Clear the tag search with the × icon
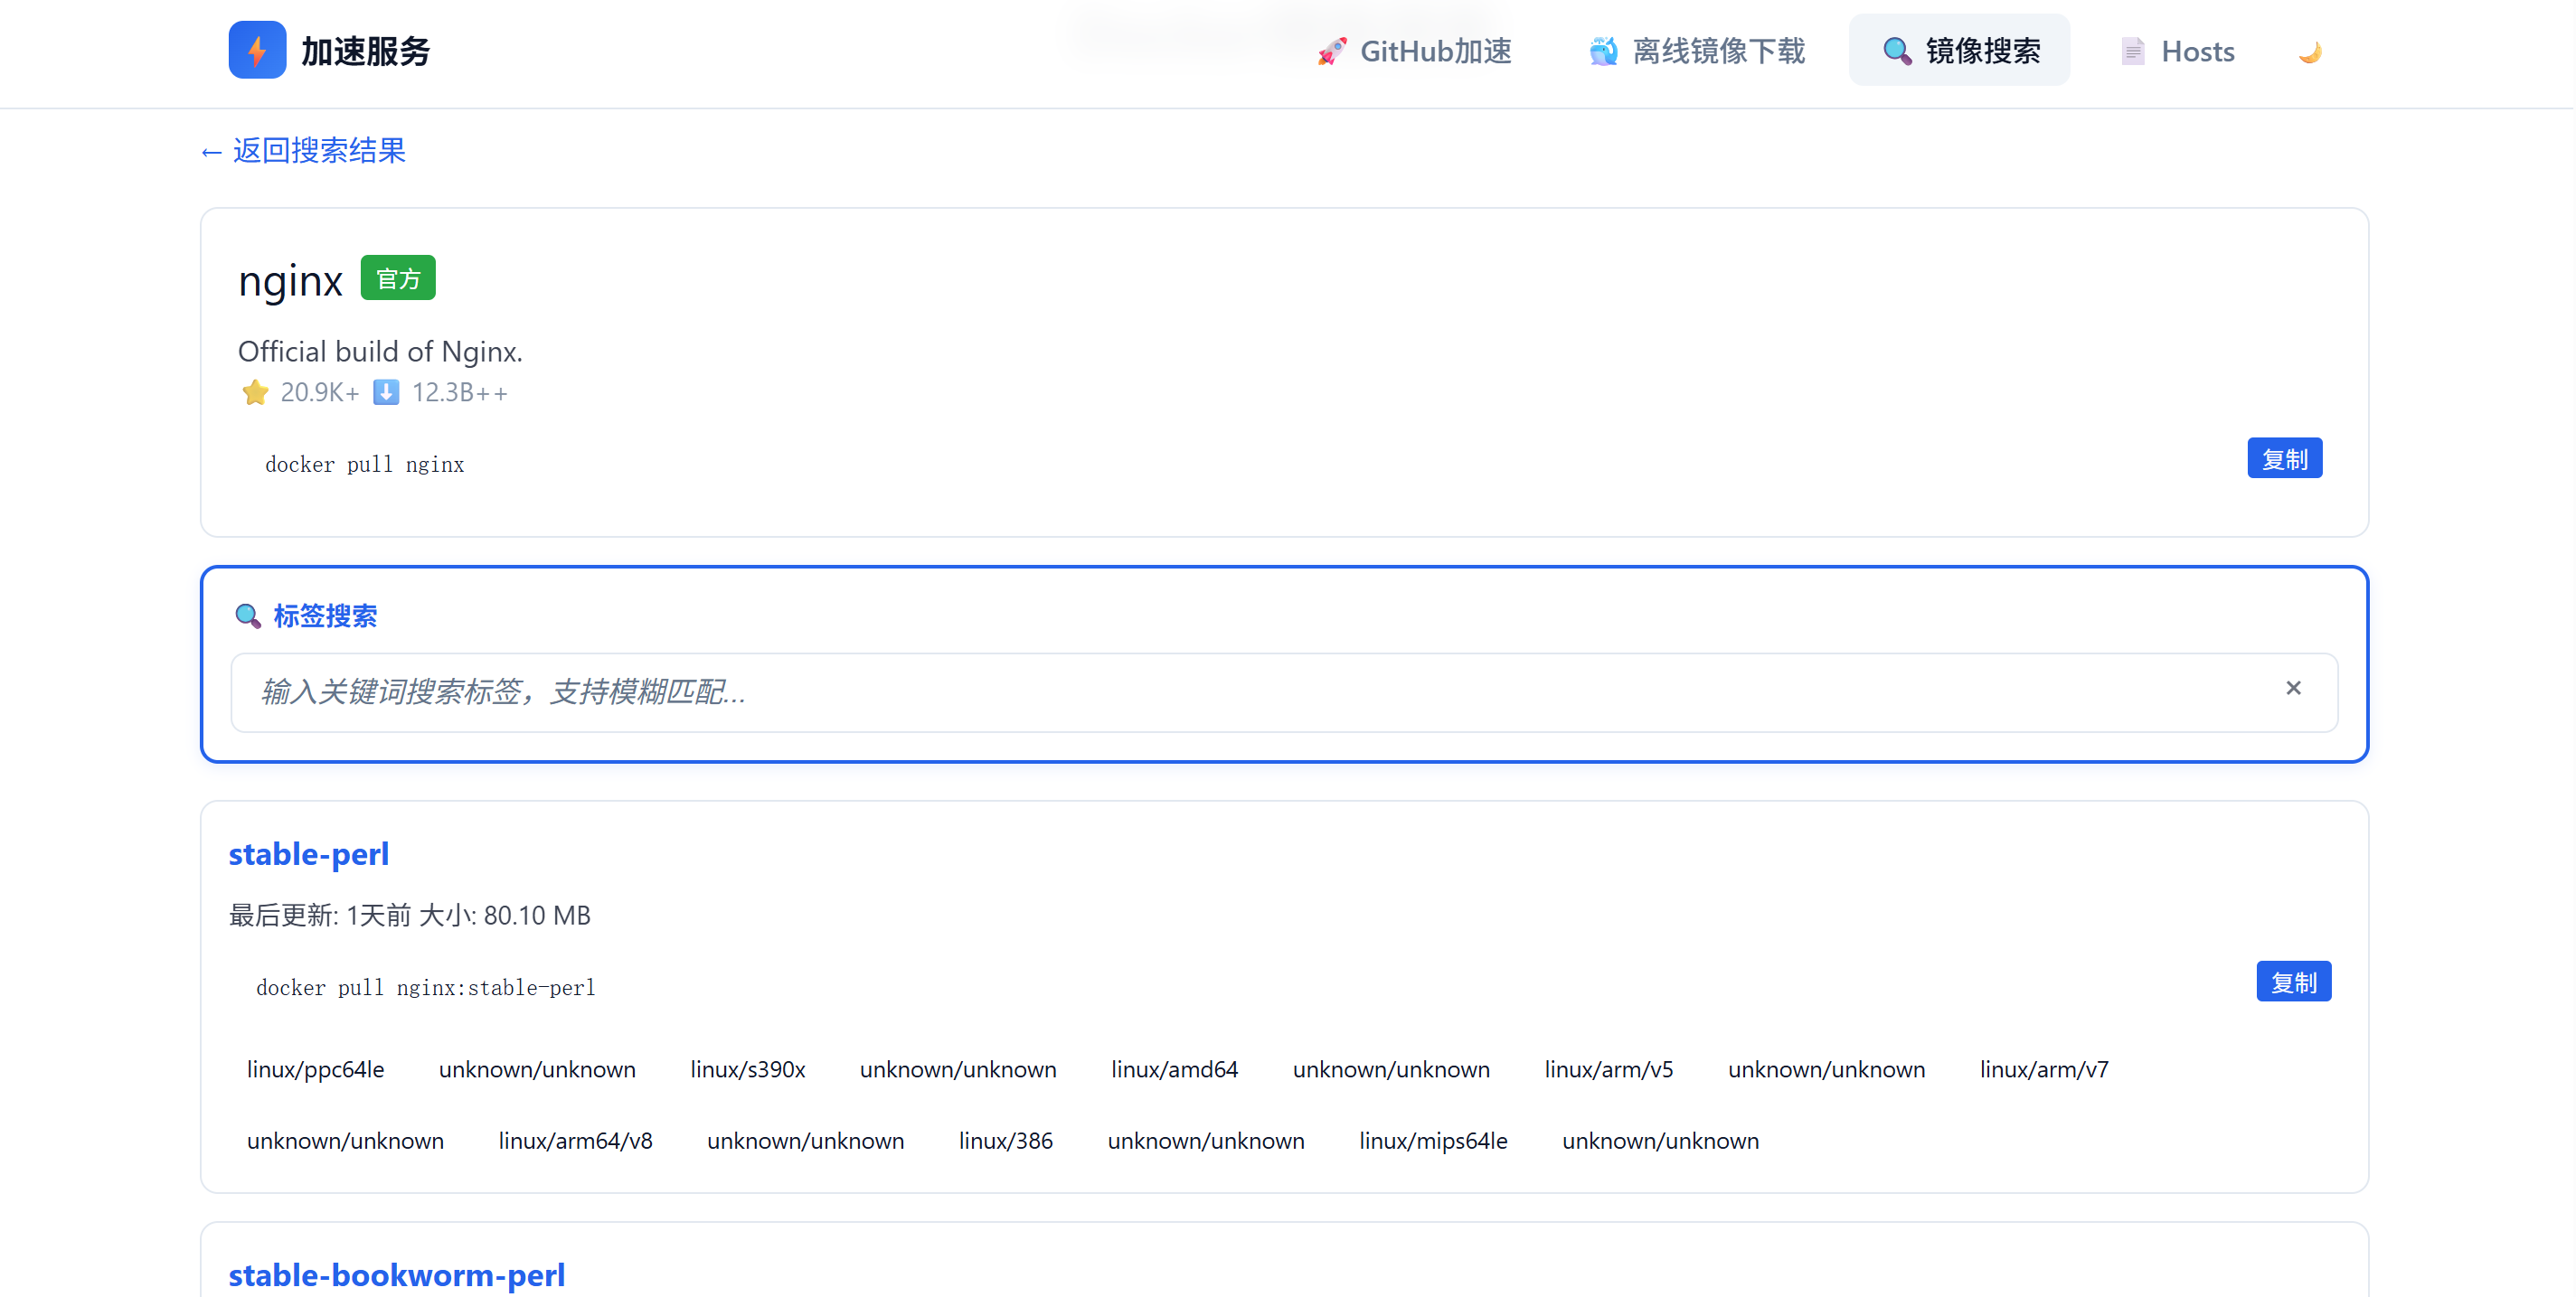The image size is (2576, 1297). [2294, 688]
